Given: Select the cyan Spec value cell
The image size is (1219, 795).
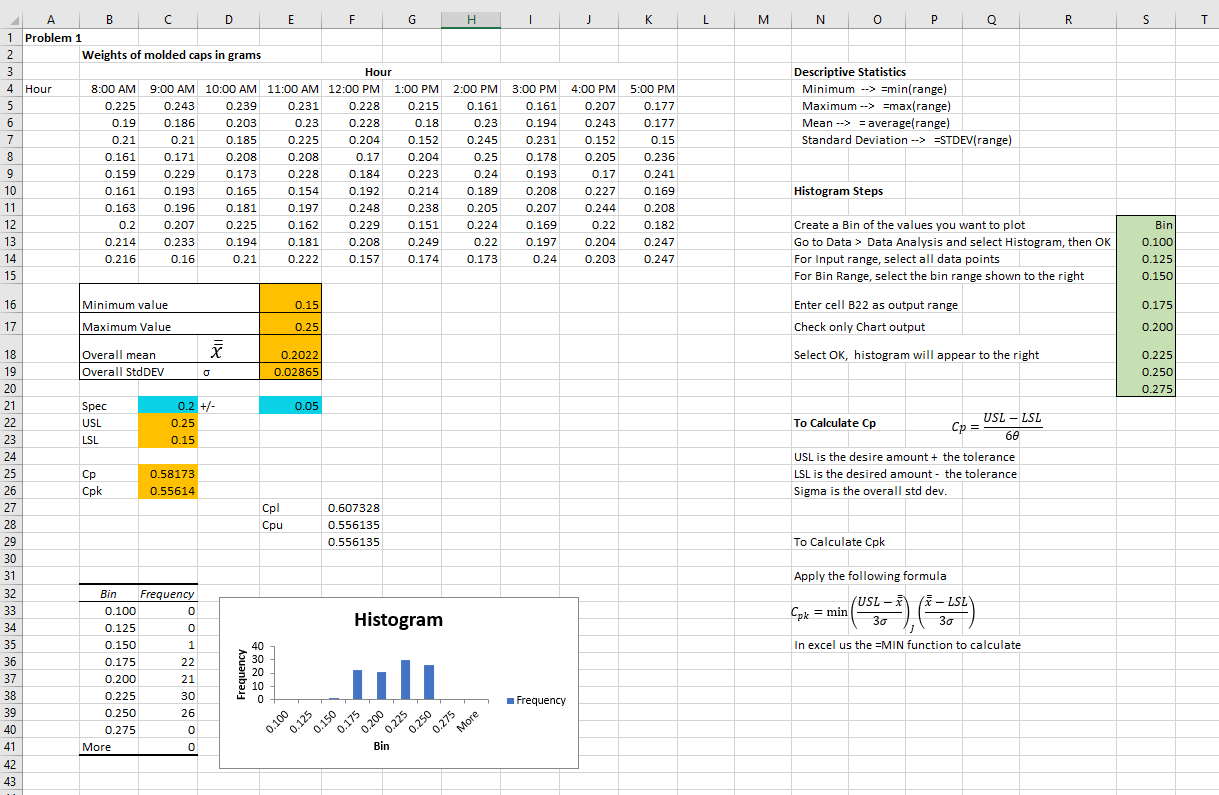Looking at the screenshot, I should coord(167,406).
